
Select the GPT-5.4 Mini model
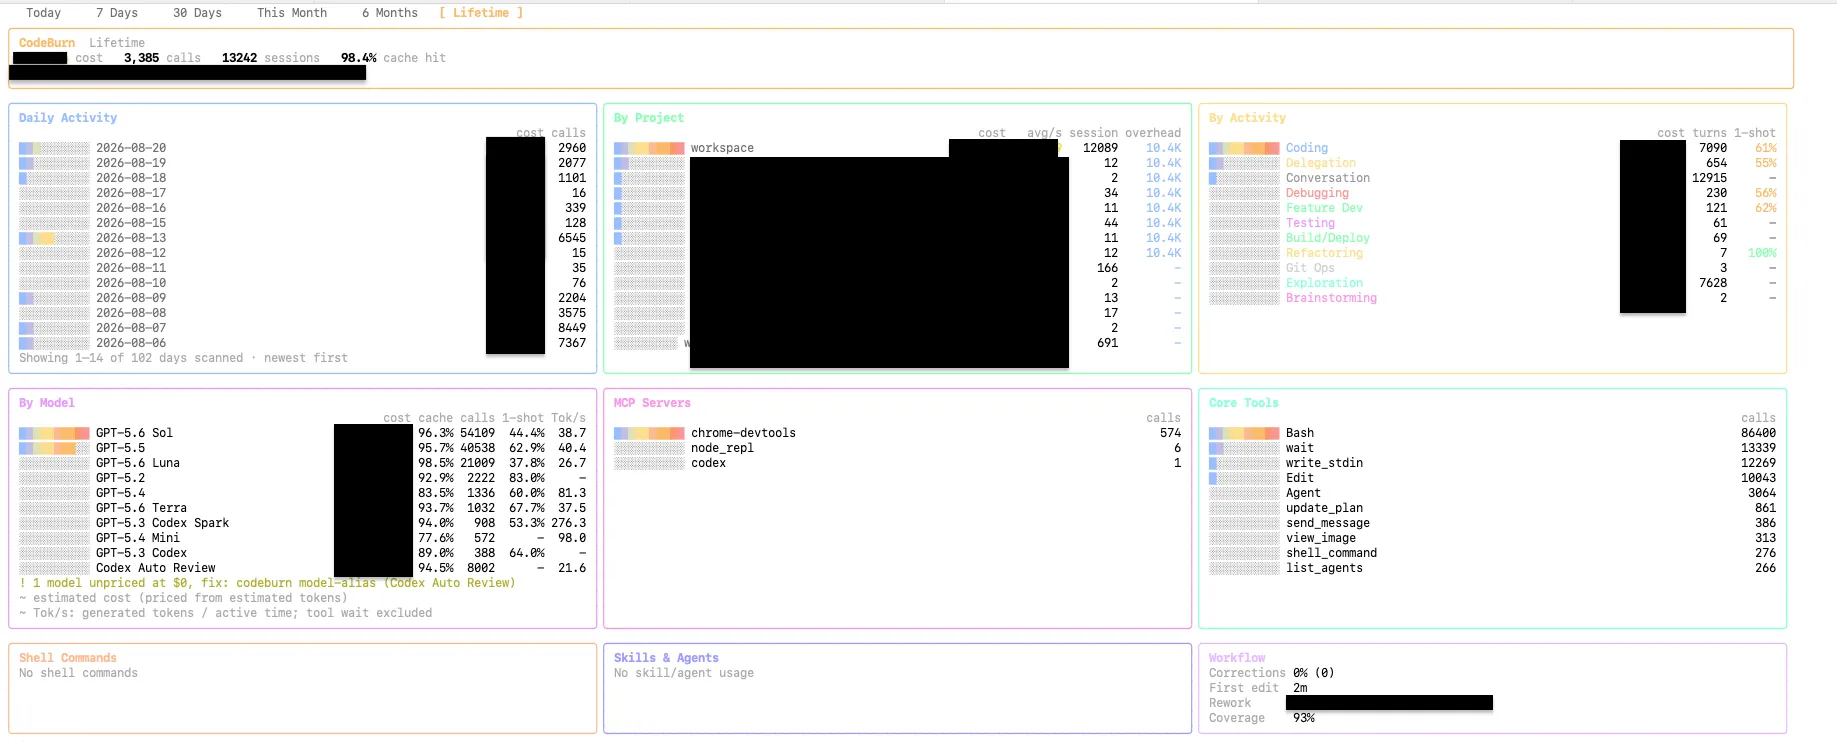coord(302,538)
